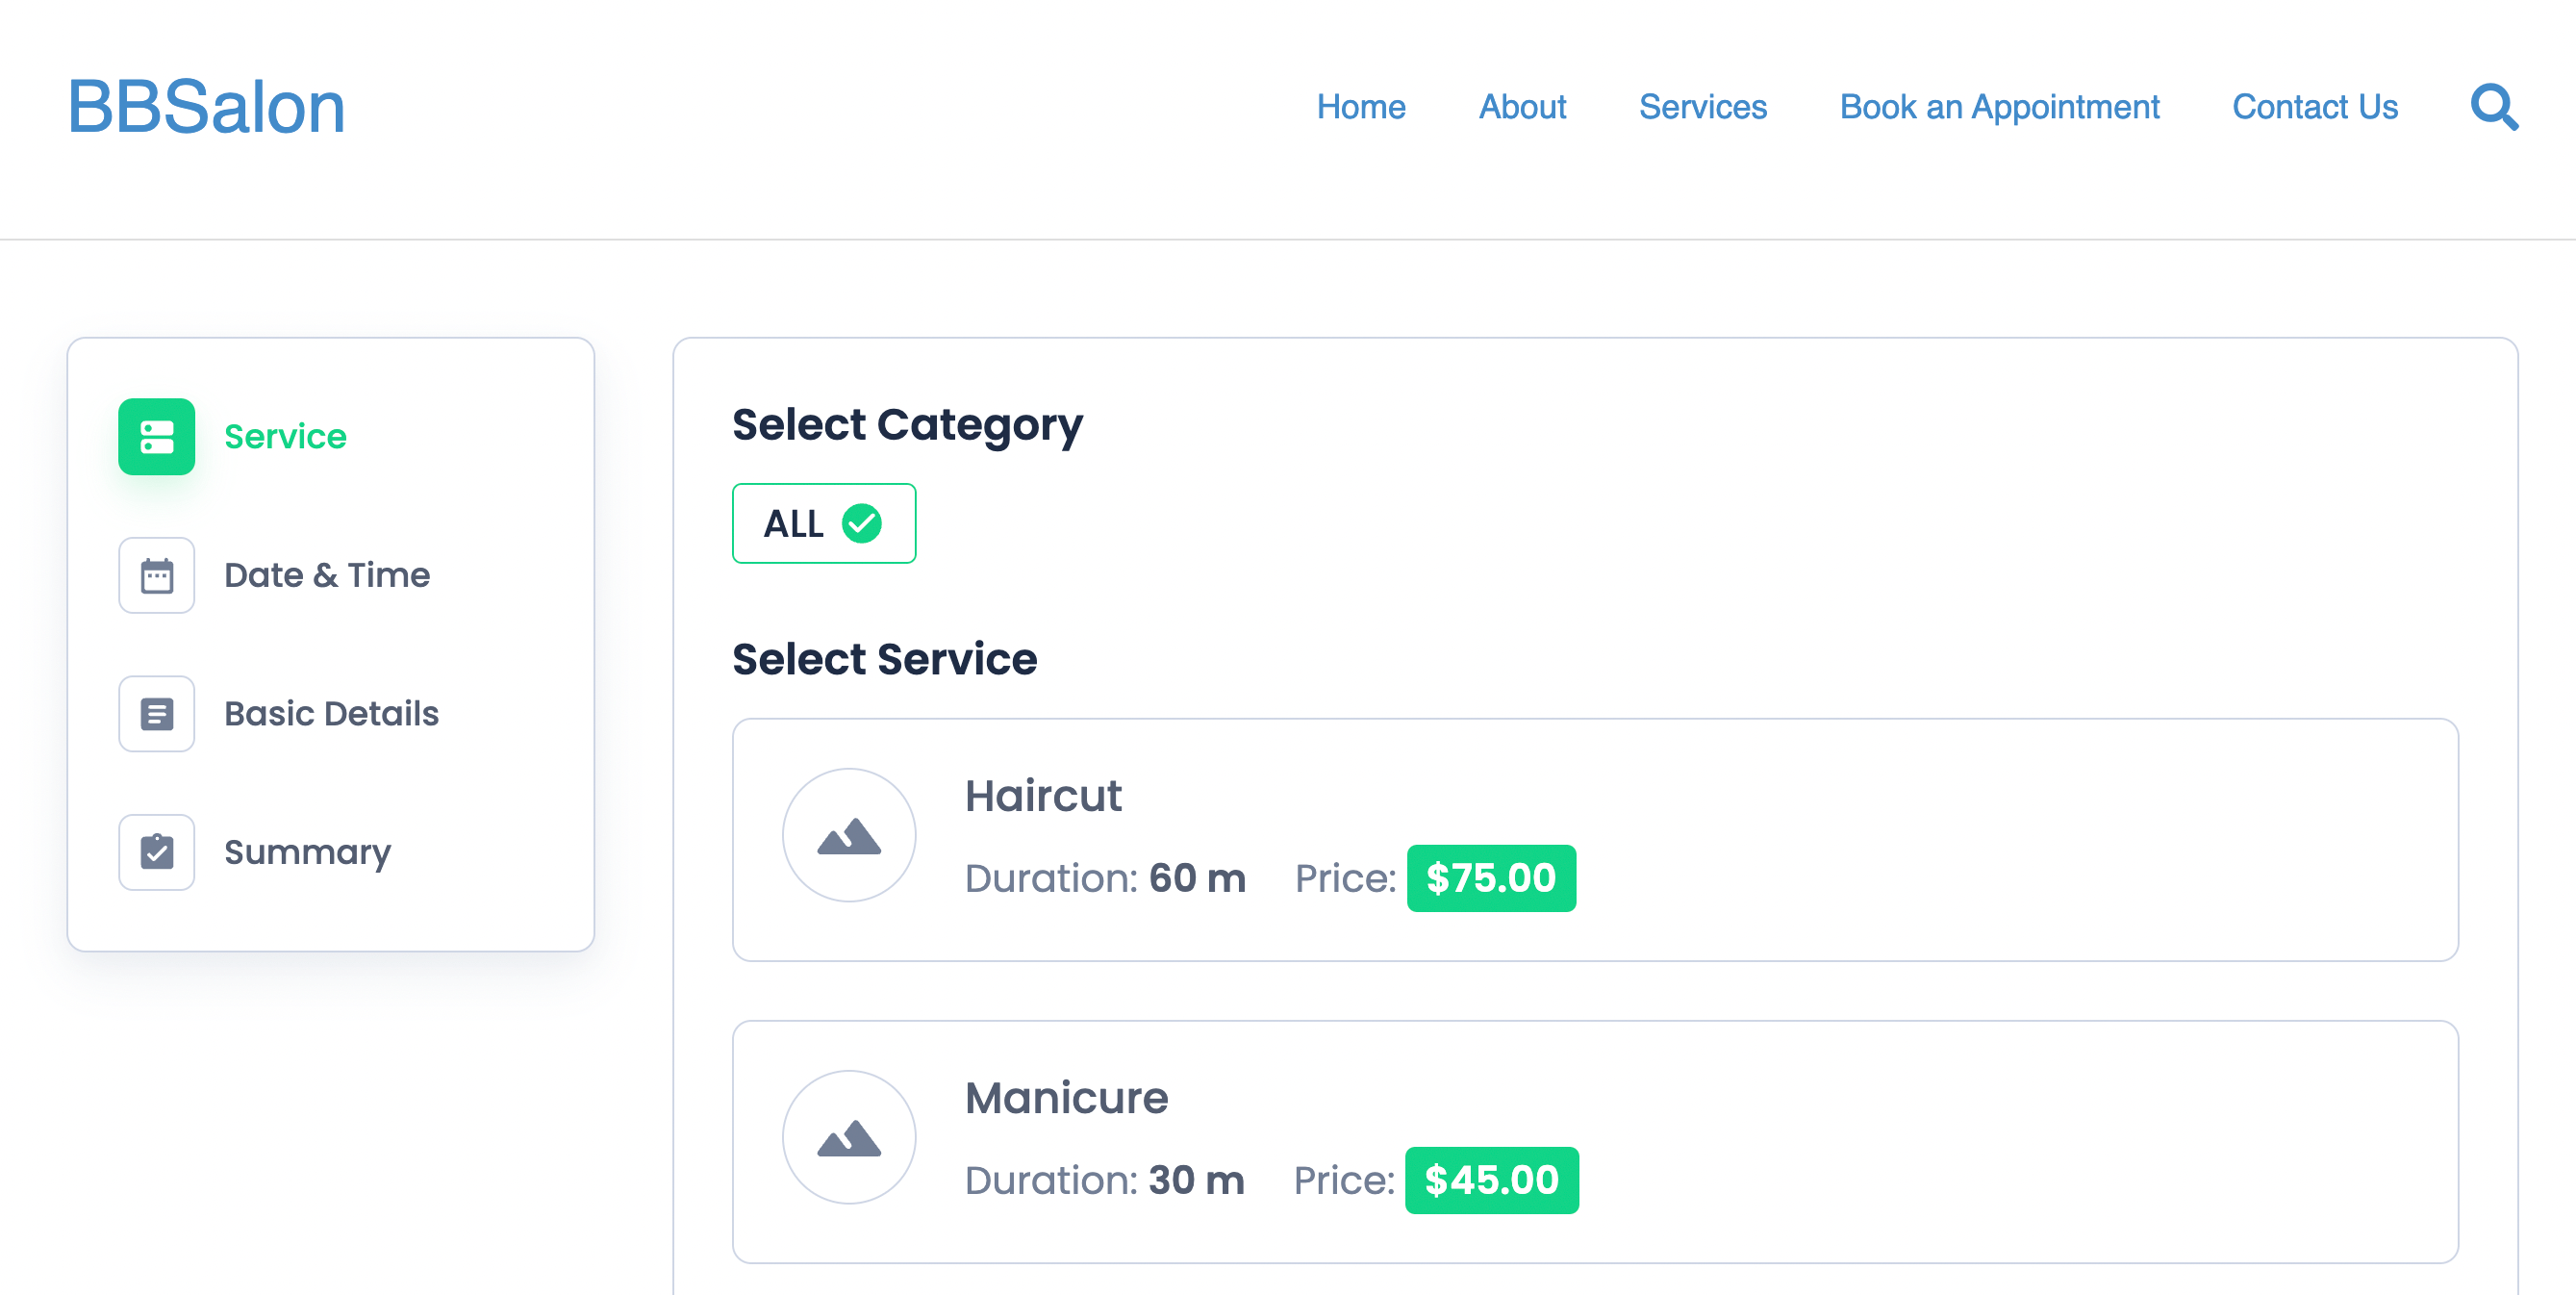Viewport: 2576px width, 1295px height.
Task: Click the Basic Details document icon
Action: tap(157, 714)
